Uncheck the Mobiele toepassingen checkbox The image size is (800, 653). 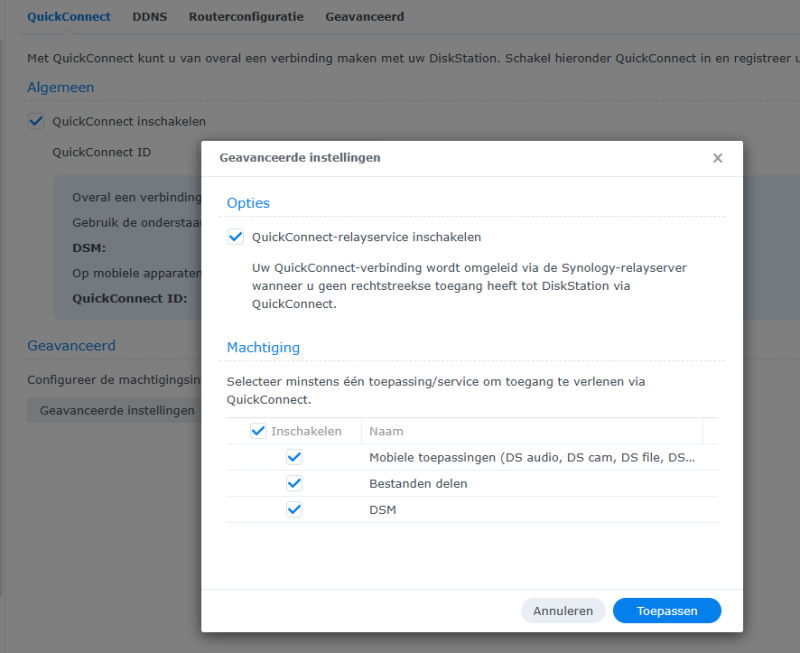click(294, 457)
